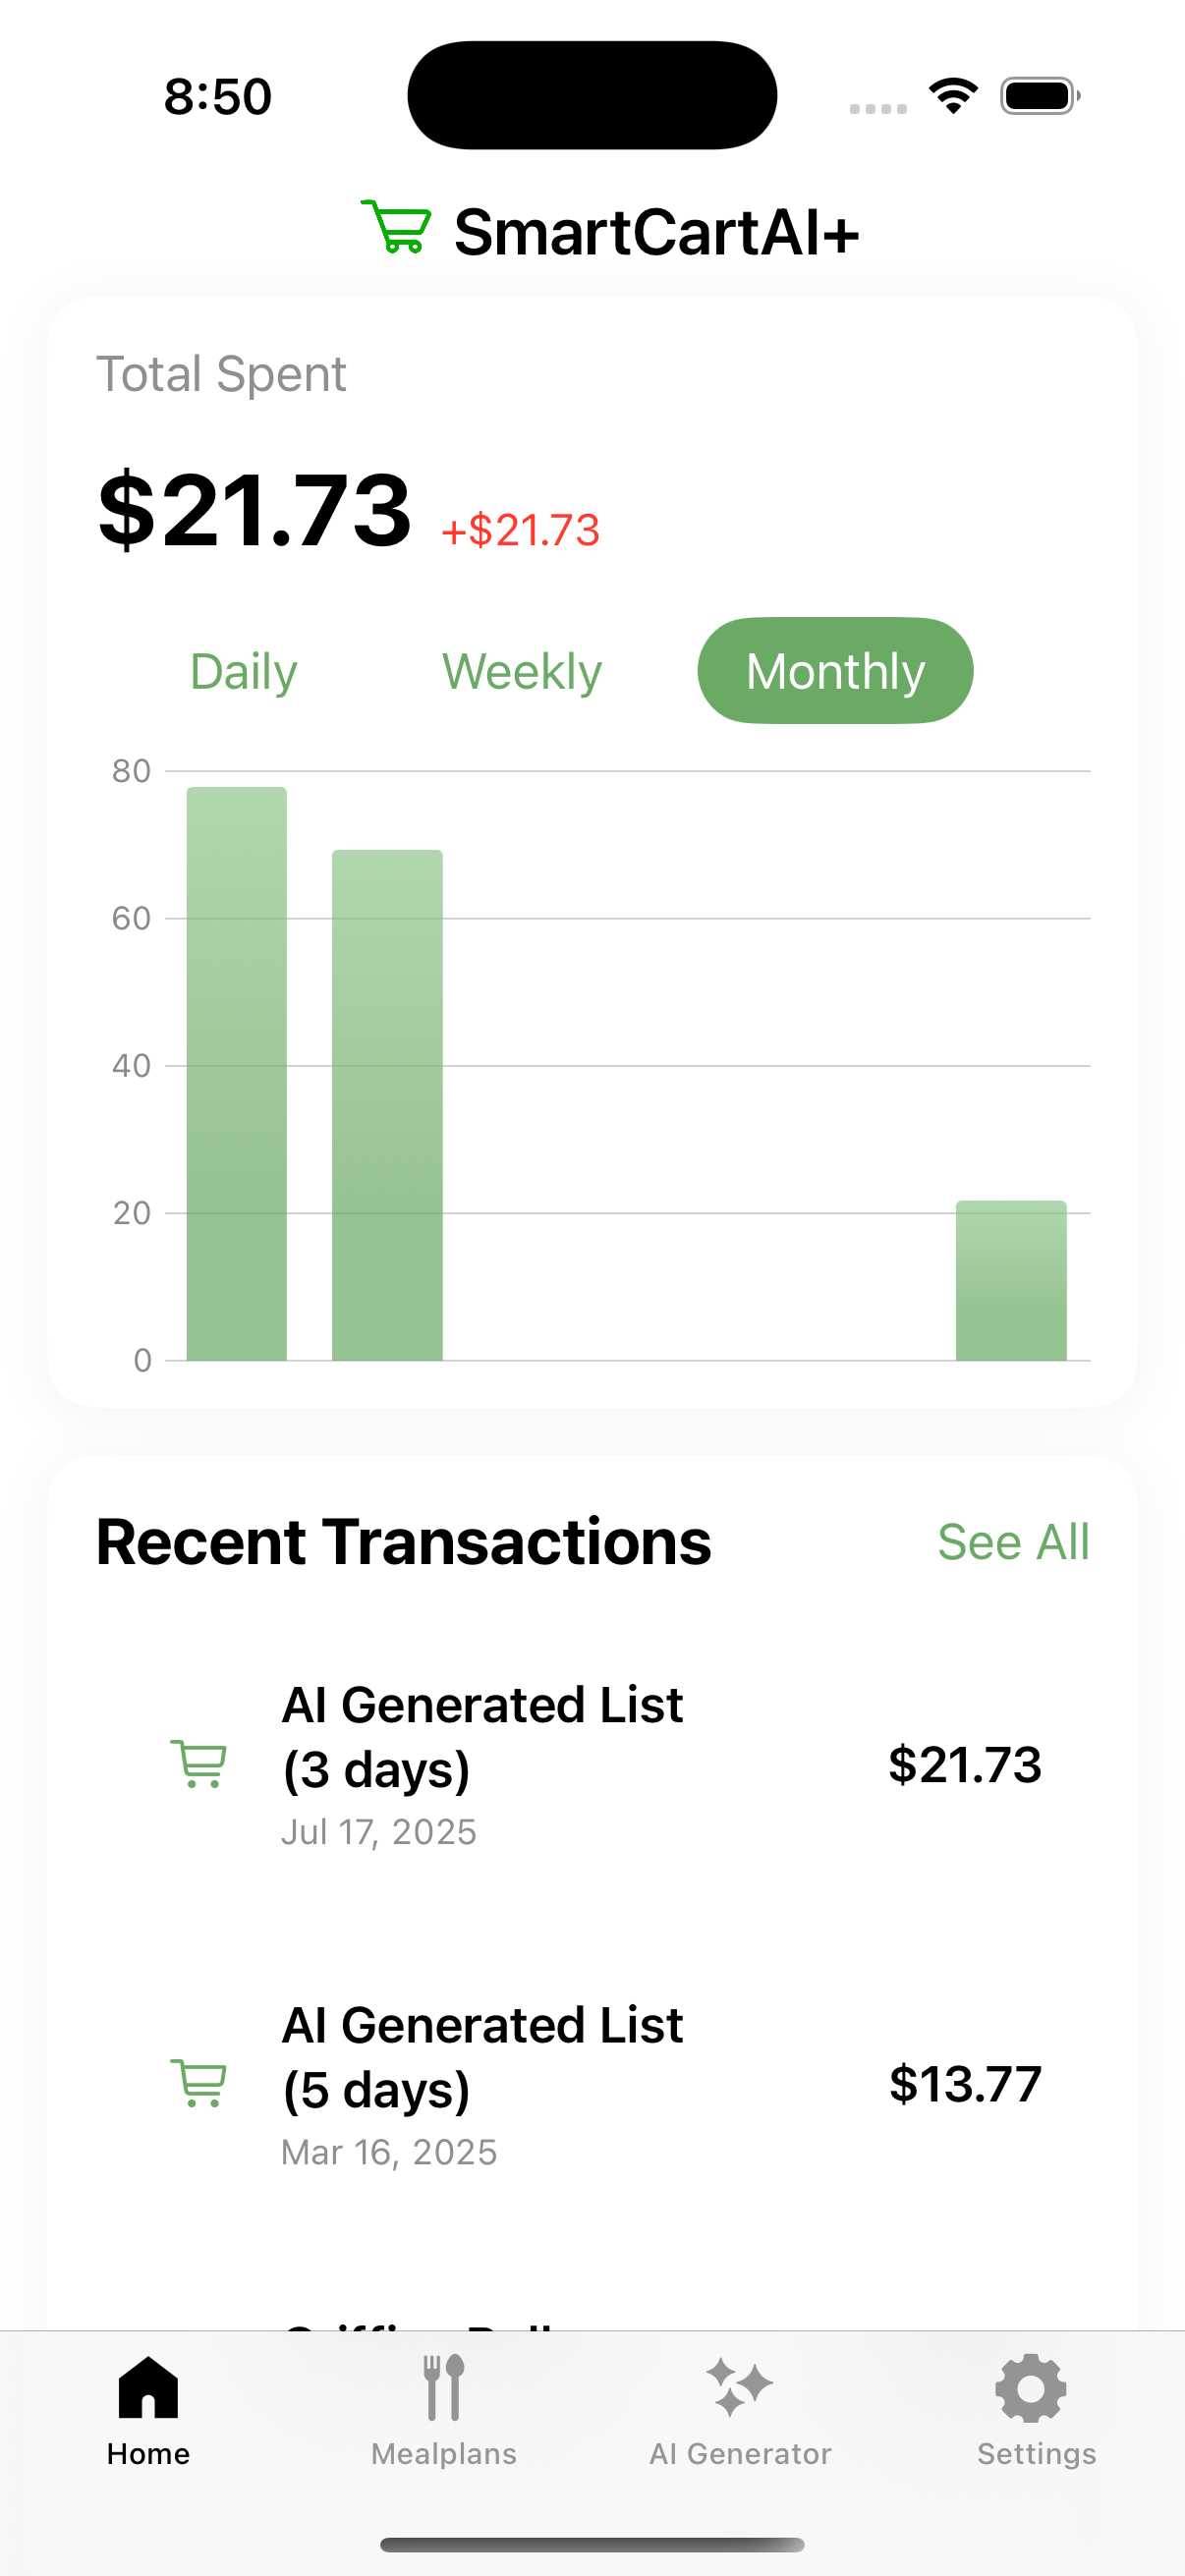Switch the chart to Weekly view

click(x=522, y=671)
